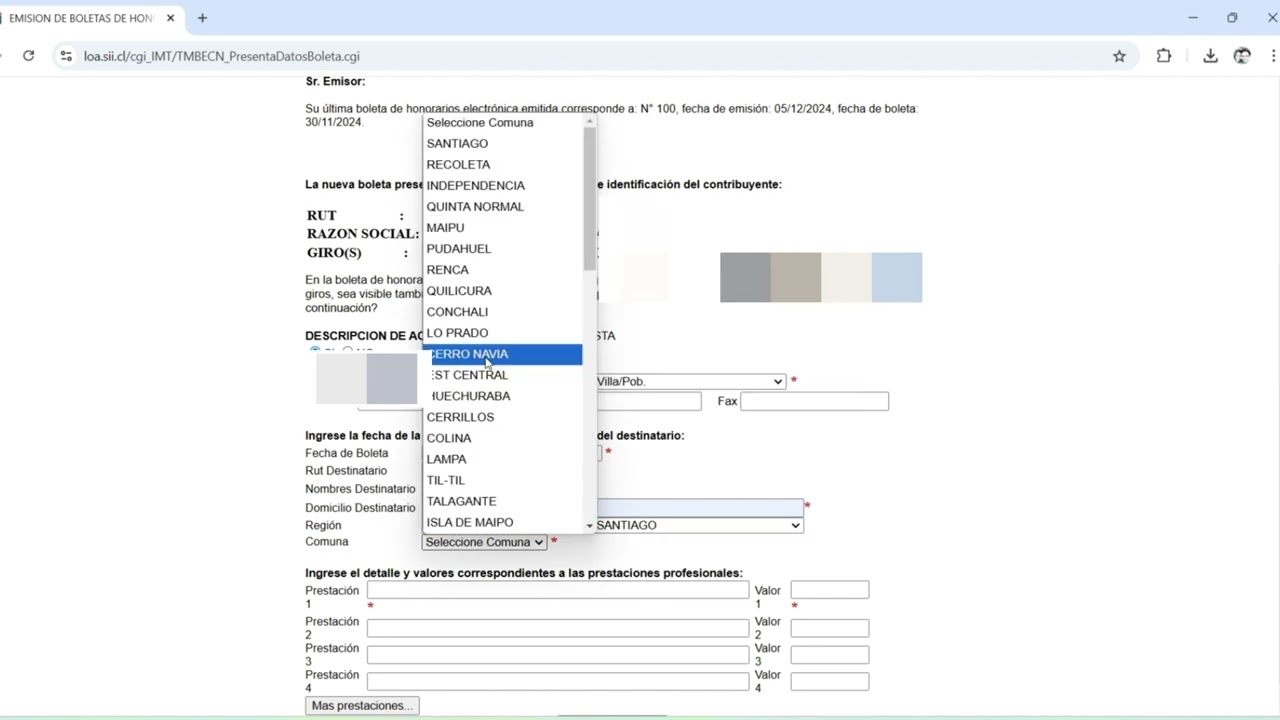The width and height of the screenshot is (1280, 720).
Task: Select TALAGANTE from the comuna list
Action: [503, 501]
